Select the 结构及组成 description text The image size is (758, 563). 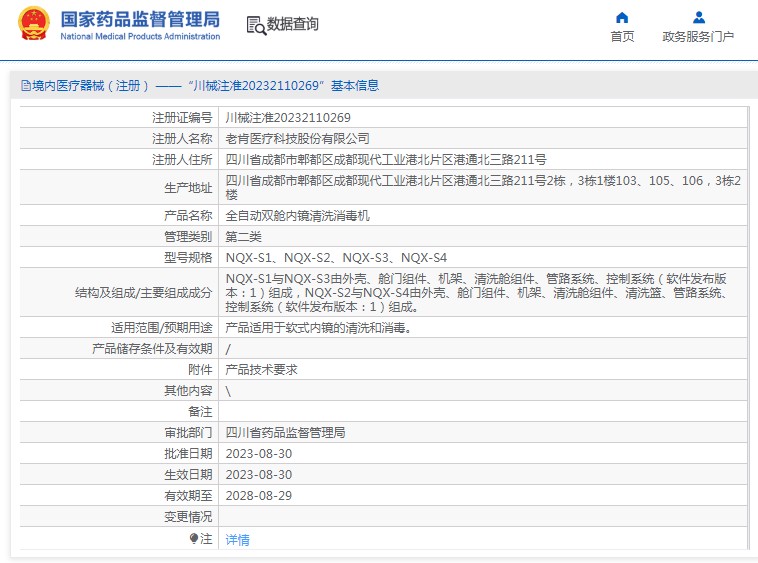tap(477, 292)
